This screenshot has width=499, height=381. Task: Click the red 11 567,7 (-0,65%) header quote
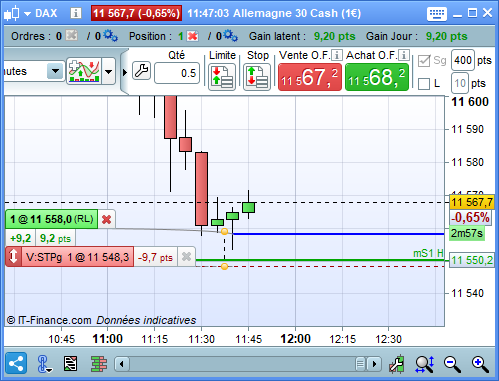coord(136,13)
